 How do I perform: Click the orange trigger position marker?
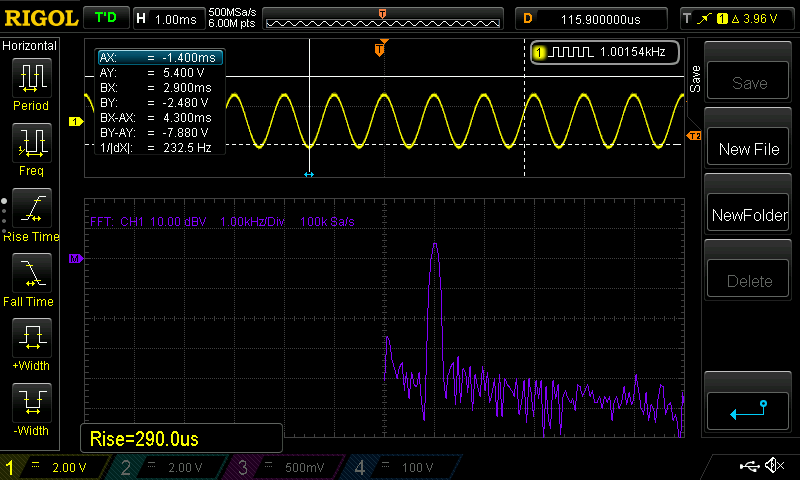click(380, 49)
